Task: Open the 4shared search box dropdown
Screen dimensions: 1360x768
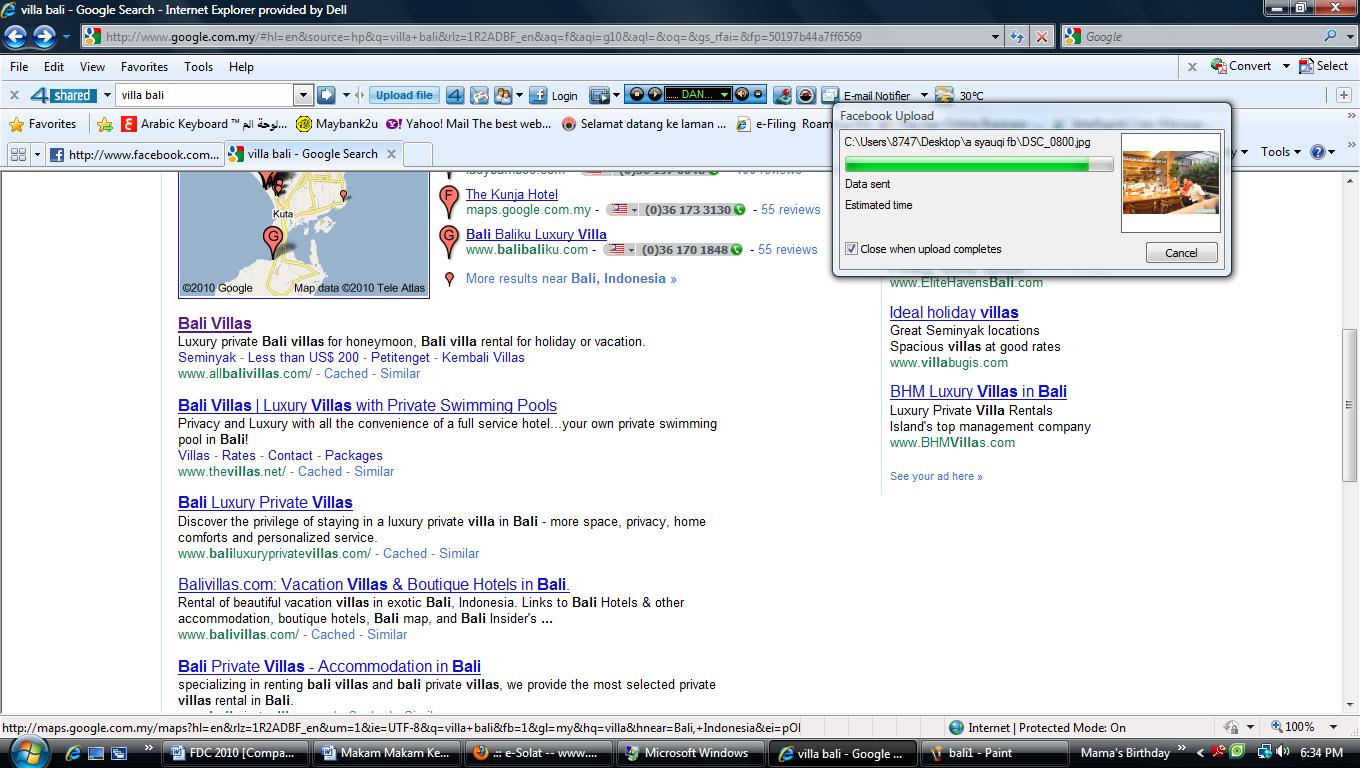Action: [303, 95]
